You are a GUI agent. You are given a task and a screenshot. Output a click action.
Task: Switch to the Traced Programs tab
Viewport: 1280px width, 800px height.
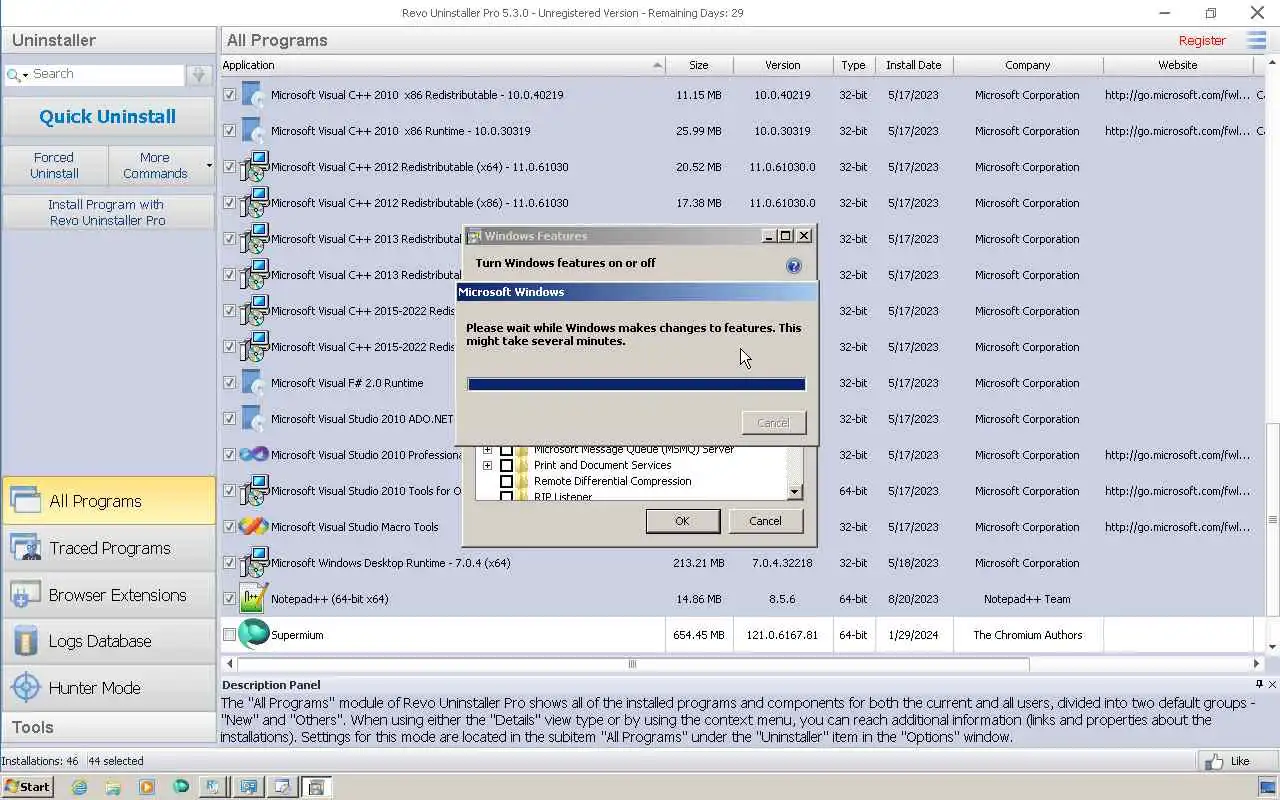coord(109,548)
